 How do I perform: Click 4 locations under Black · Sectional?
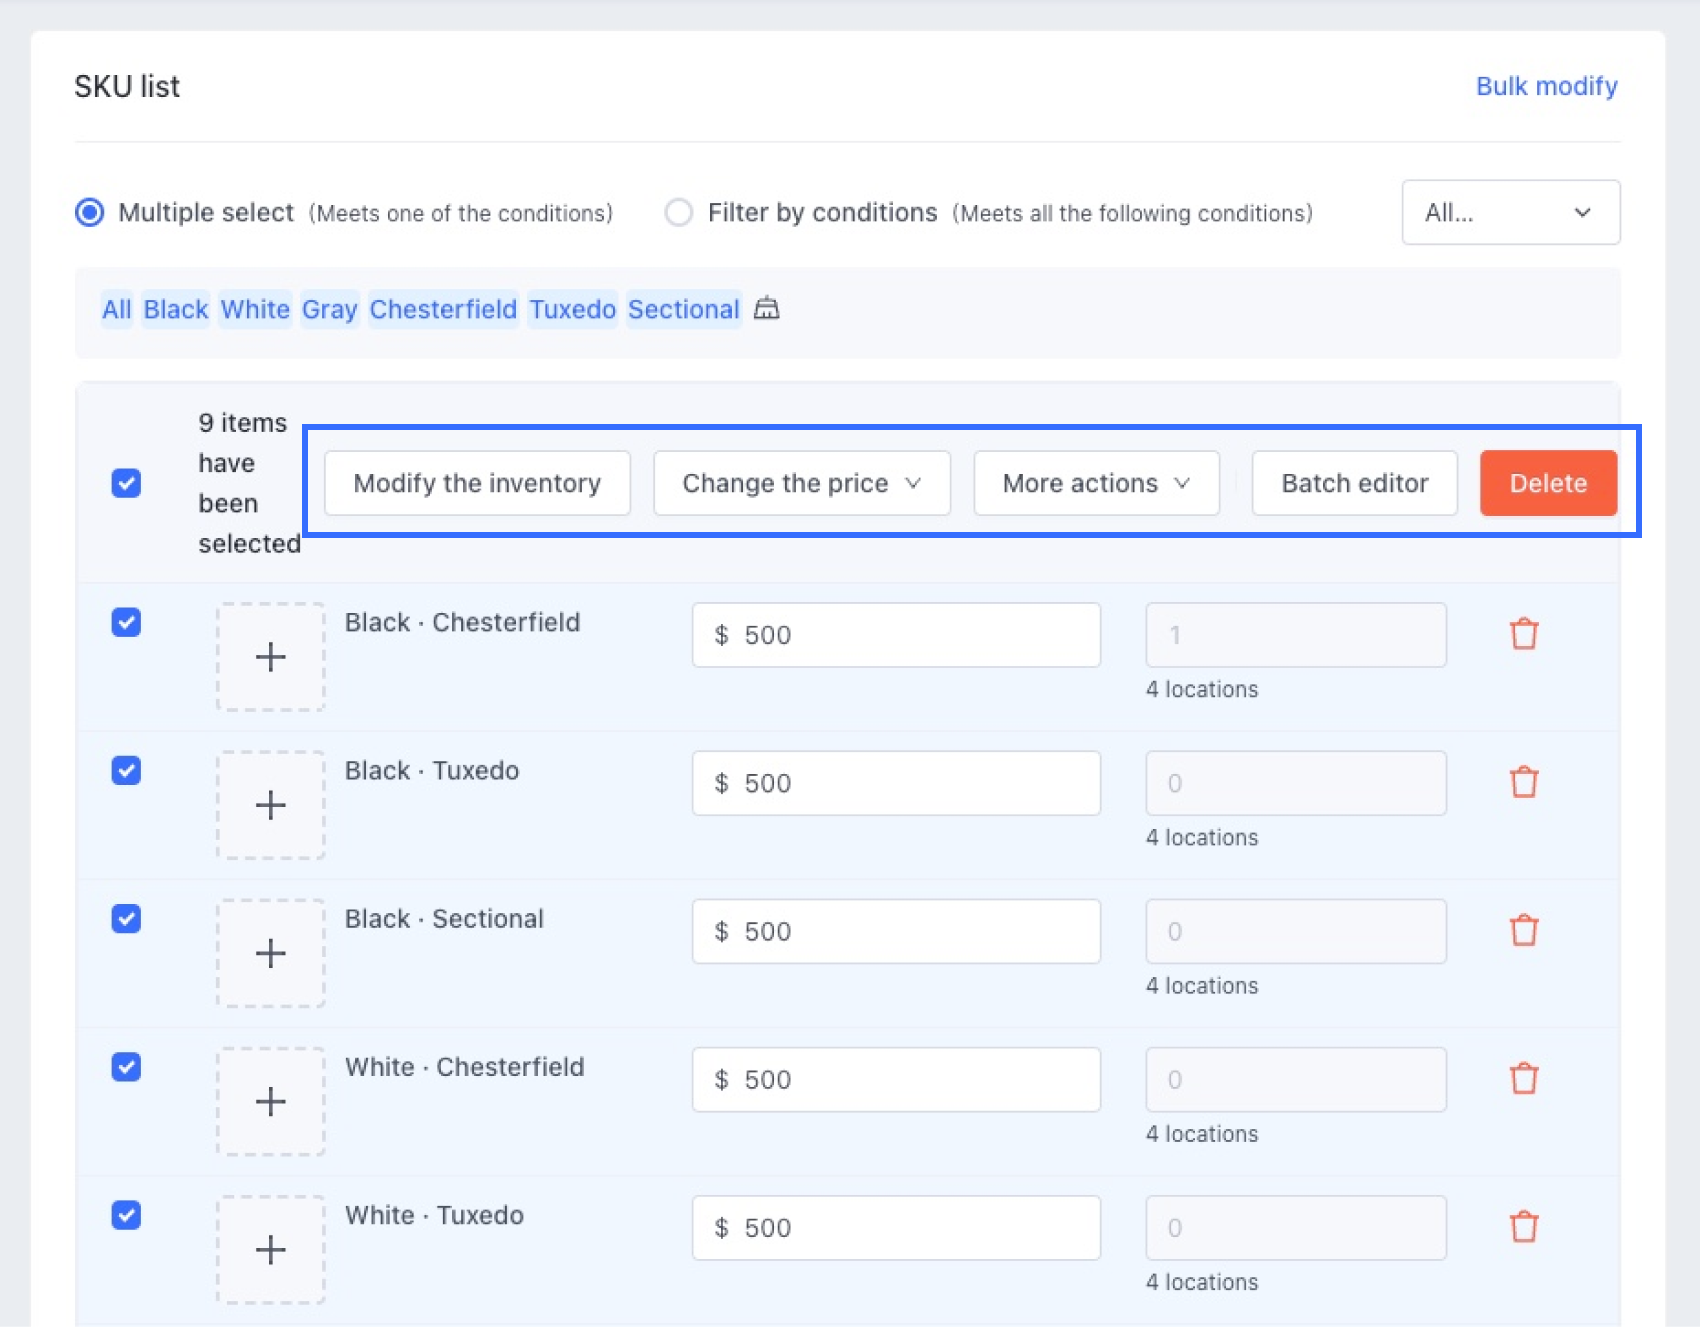(x=1202, y=985)
